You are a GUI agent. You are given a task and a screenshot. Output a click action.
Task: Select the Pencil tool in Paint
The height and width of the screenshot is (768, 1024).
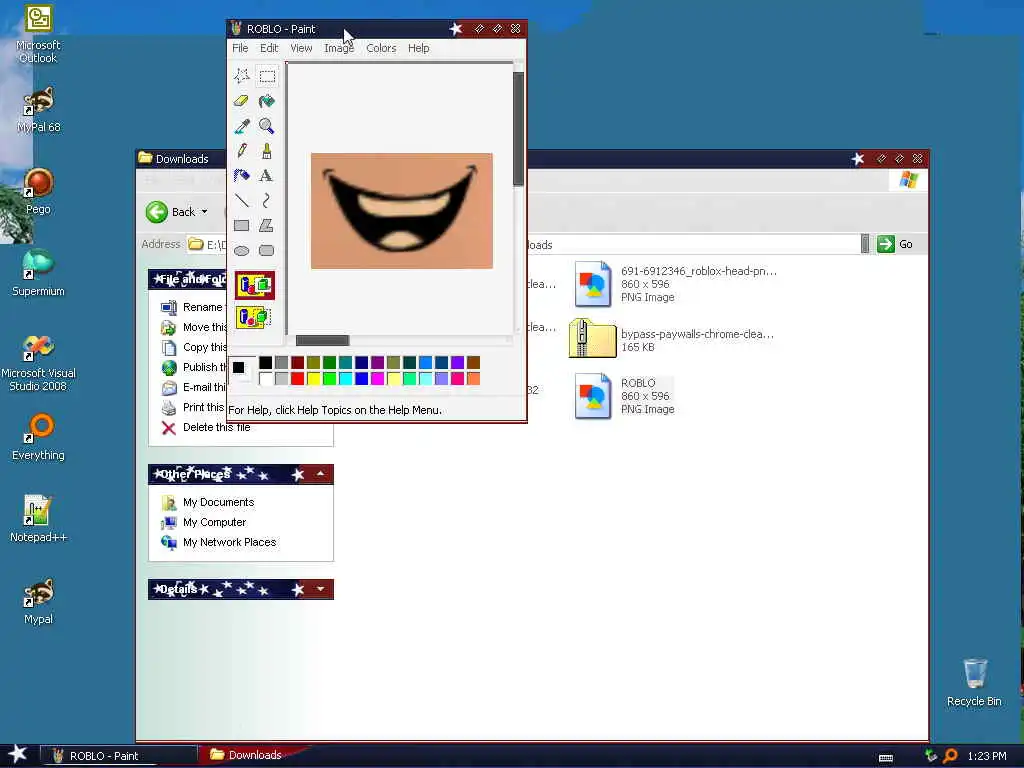pyautogui.click(x=242, y=151)
